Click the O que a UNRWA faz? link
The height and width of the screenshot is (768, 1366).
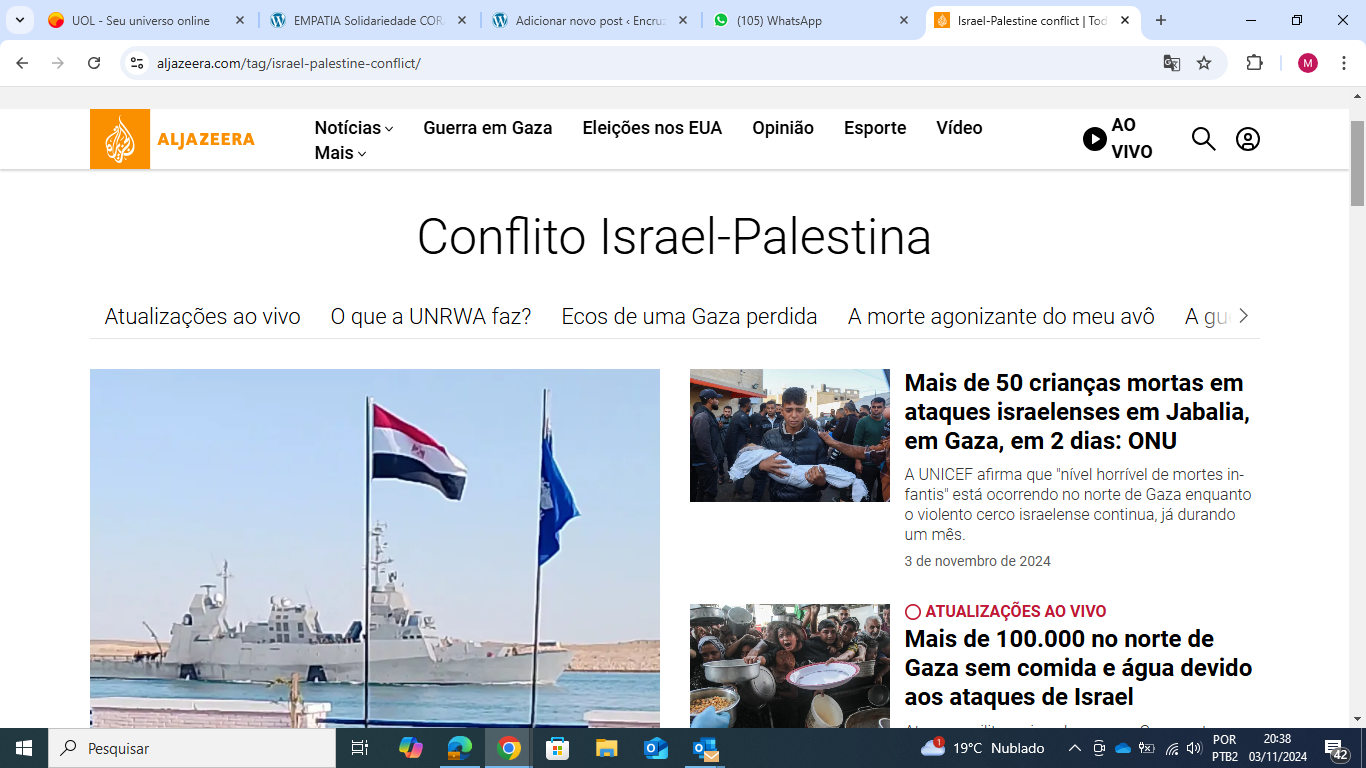tap(431, 316)
